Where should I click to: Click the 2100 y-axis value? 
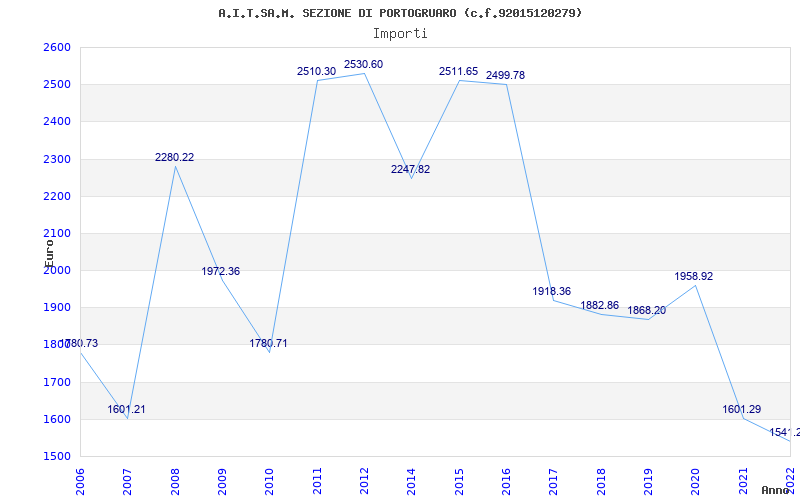57,234
